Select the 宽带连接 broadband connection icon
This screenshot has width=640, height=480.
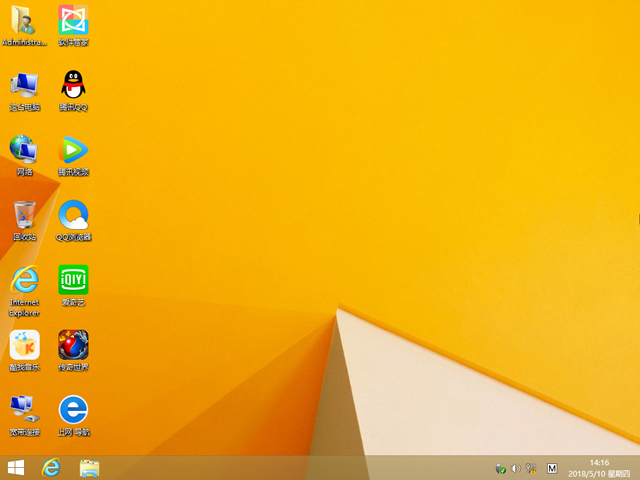coord(24,410)
